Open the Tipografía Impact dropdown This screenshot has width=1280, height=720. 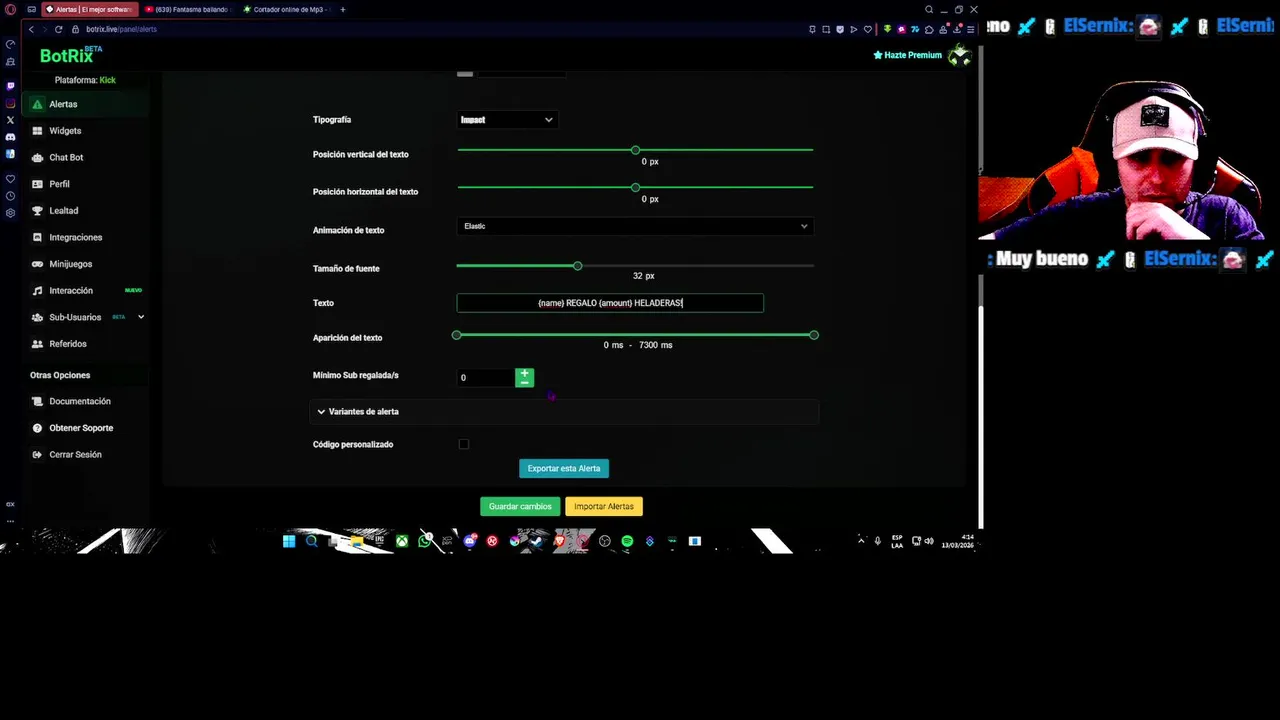coord(506,120)
